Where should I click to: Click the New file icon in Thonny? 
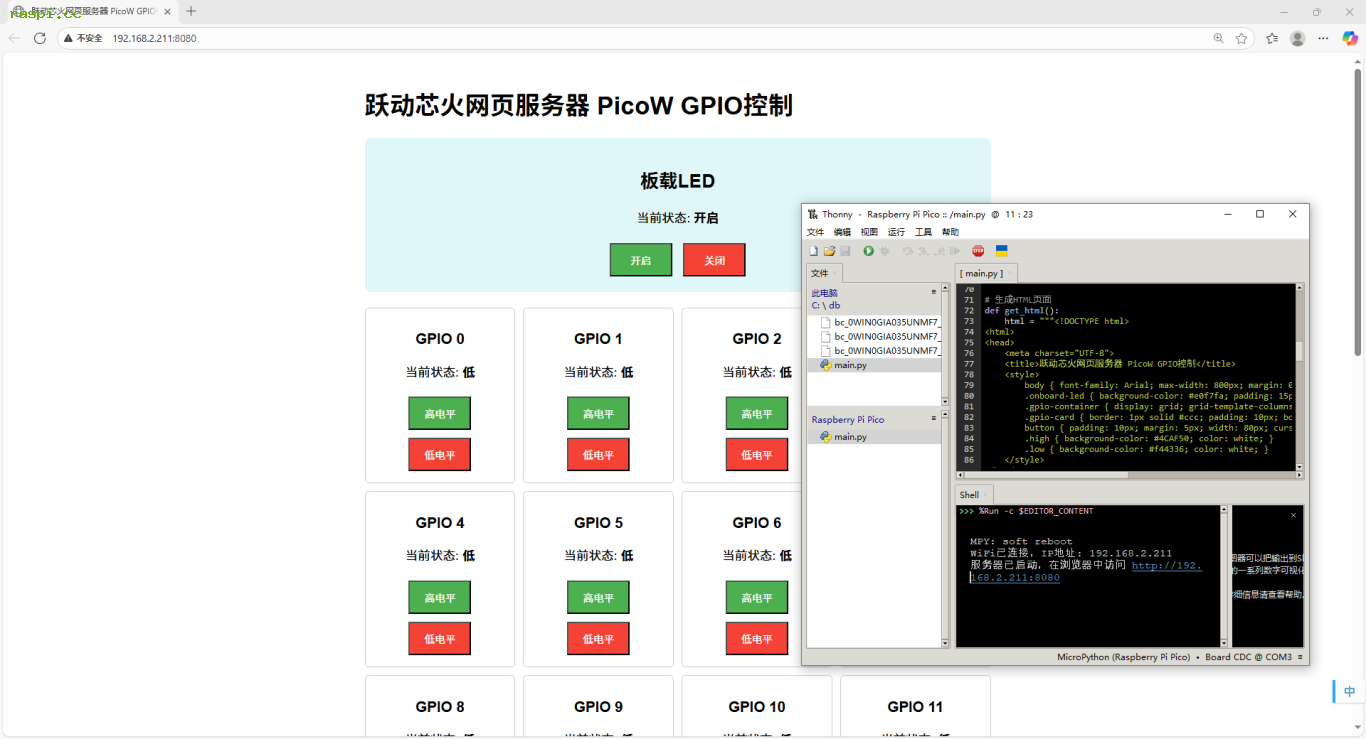814,251
